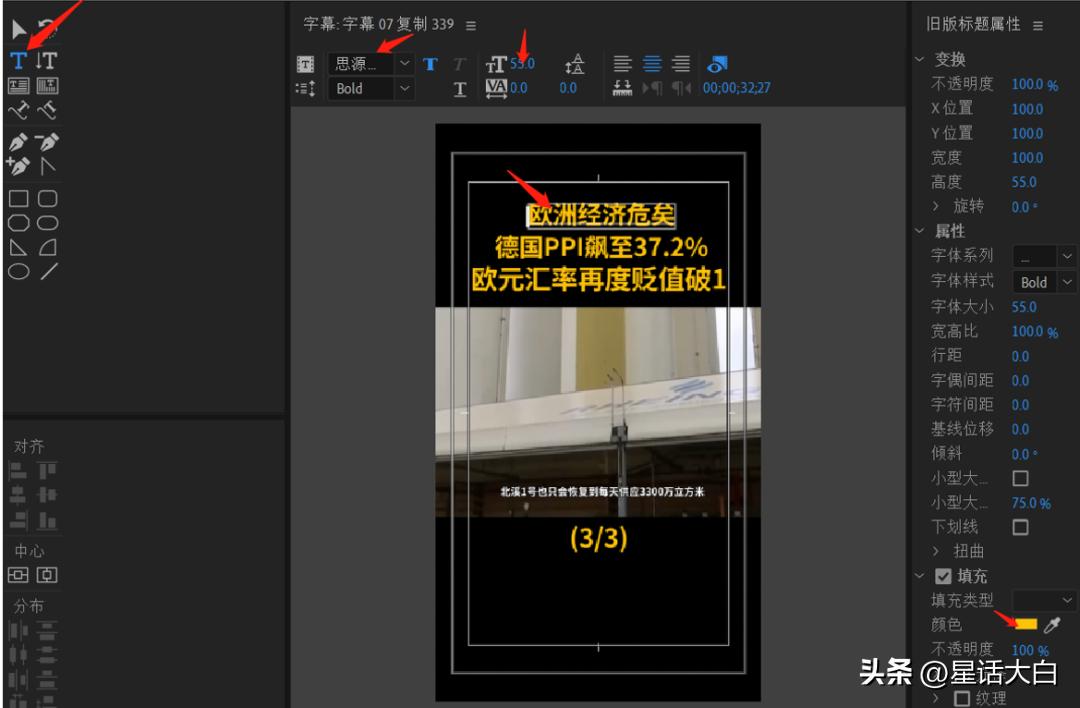Select the Selection arrow tool
The image size is (1080, 708).
(x=17, y=25)
